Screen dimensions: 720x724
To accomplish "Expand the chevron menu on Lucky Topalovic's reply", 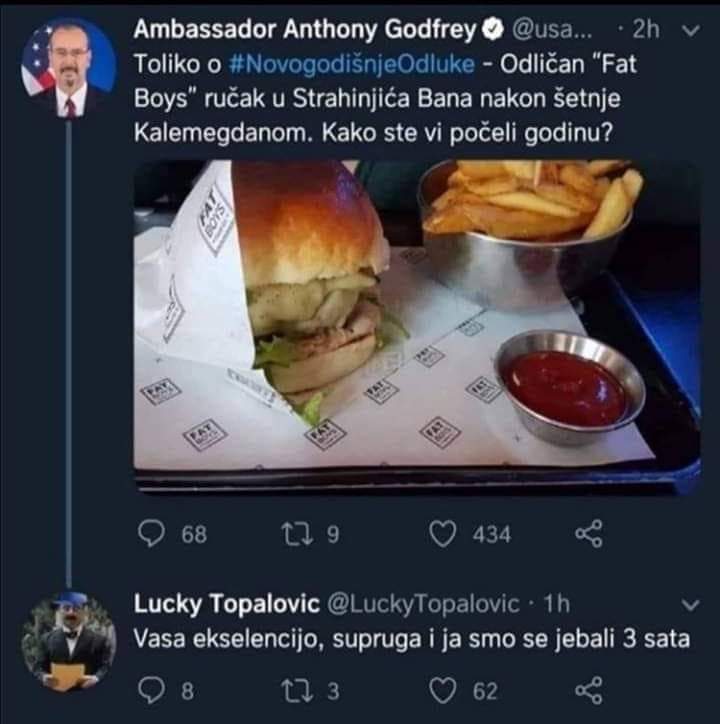I will [x=691, y=605].
